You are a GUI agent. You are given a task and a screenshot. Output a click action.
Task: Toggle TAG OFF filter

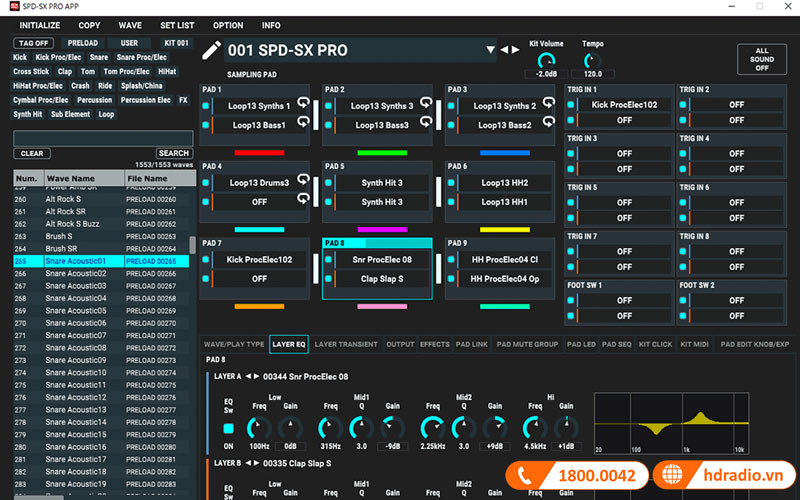point(33,43)
